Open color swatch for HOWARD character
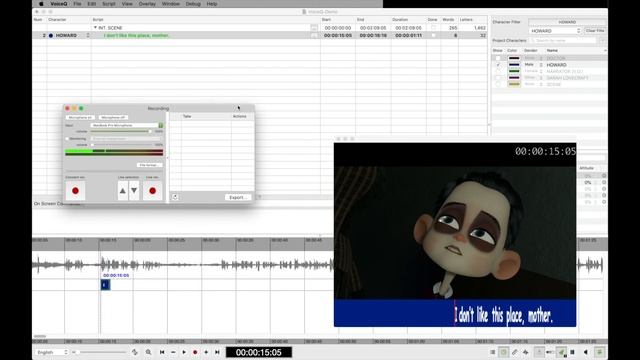640x360 pixels. pyautogui.click(x=514, y=65)
